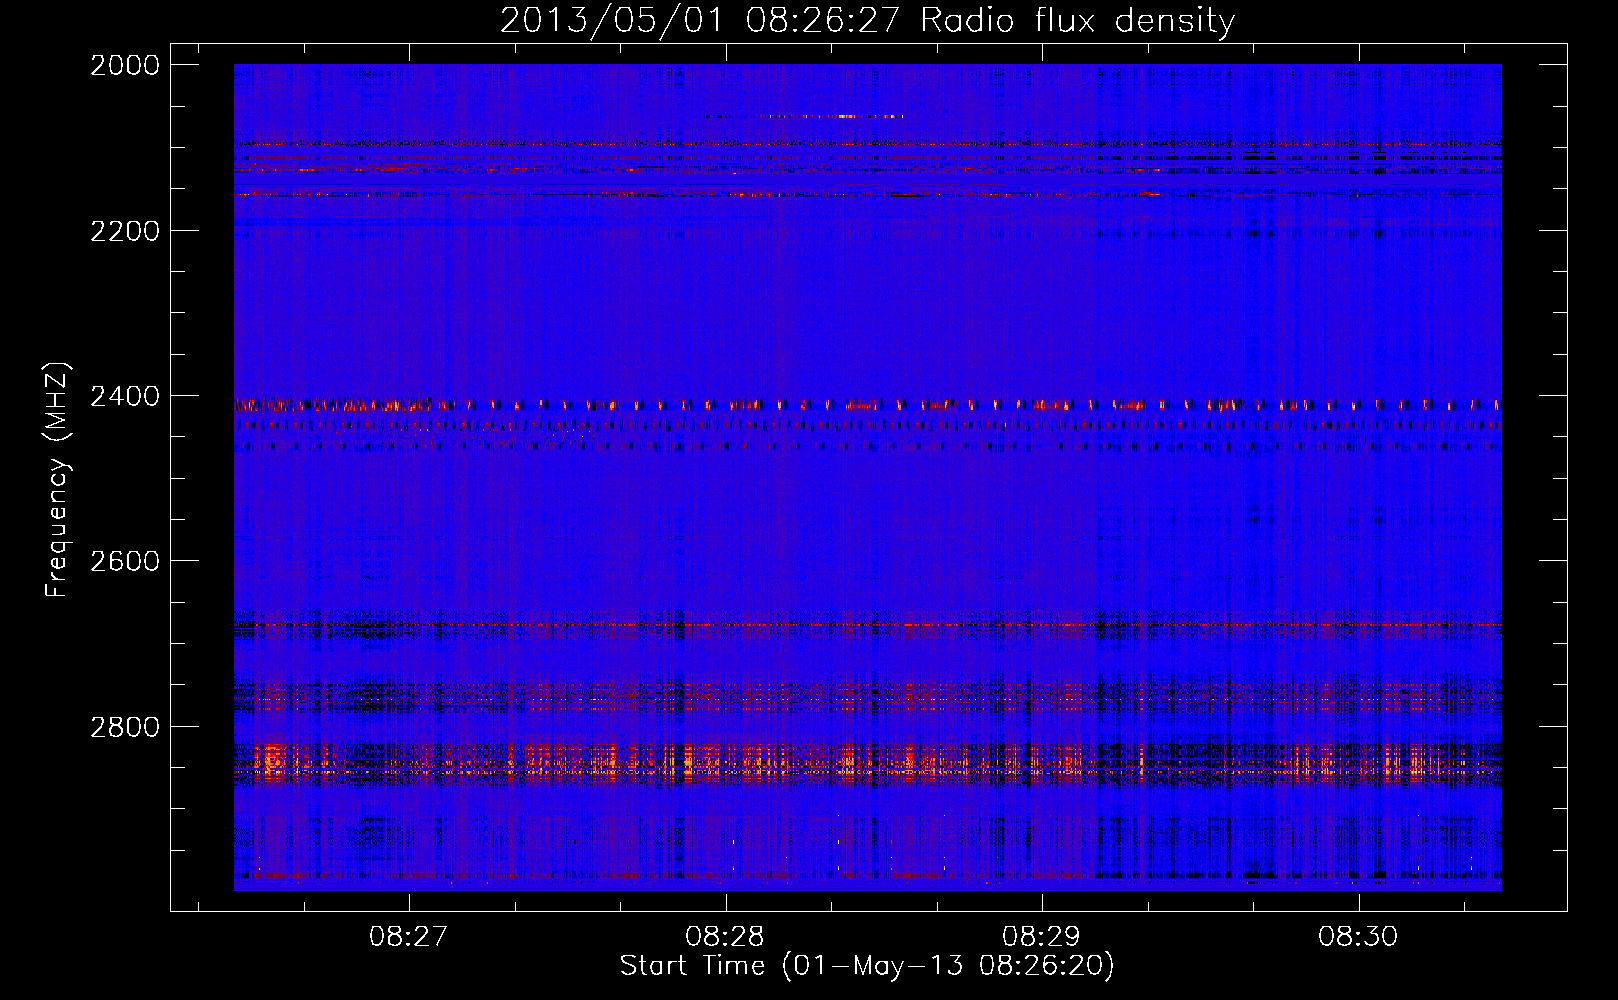Click the 2800 frequency tick label

tap(125, 726)
